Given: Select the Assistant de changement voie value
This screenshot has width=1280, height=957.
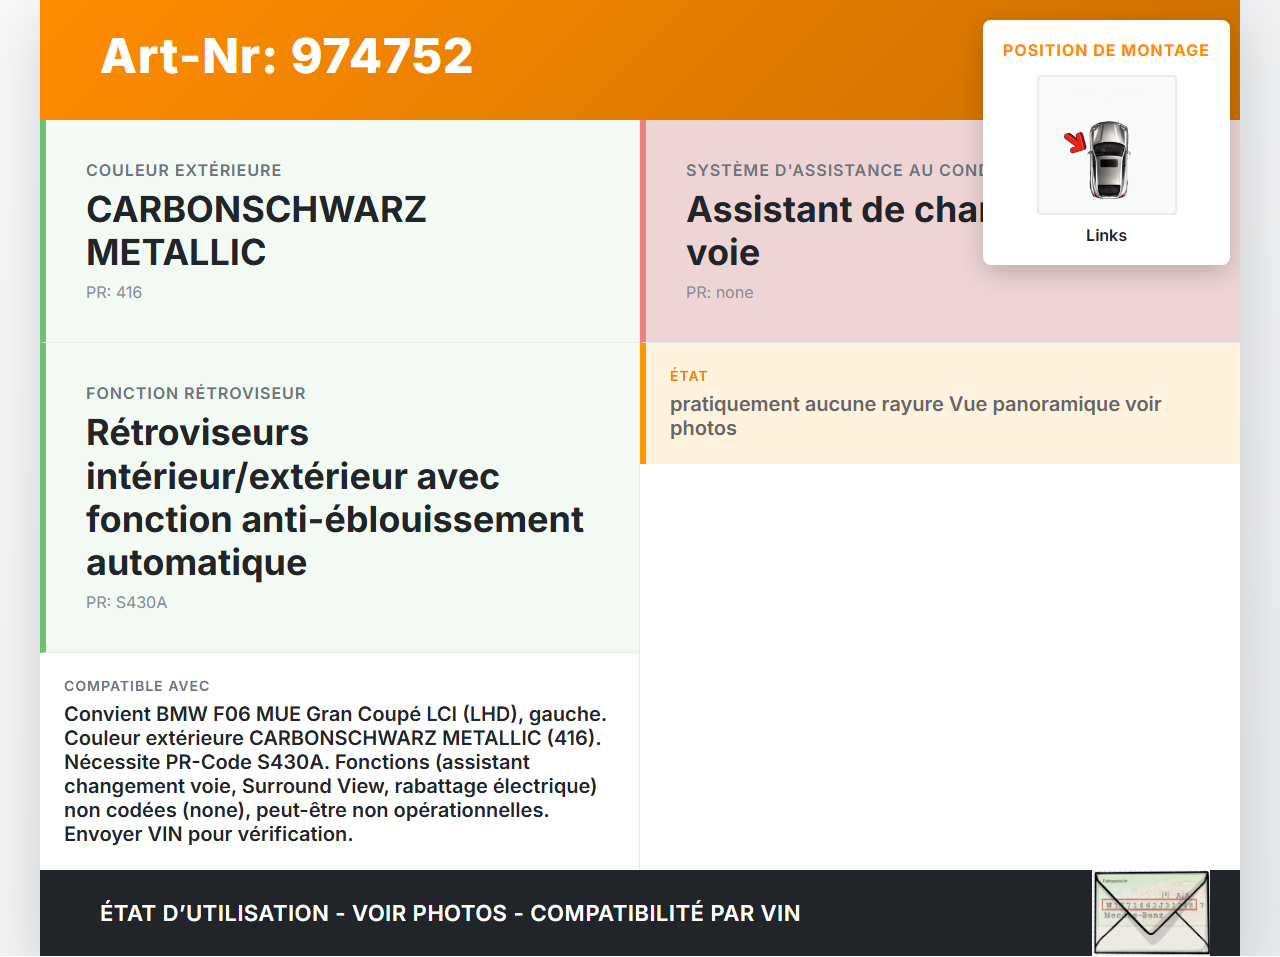Looking at the screenshot, I should (835, 231).
